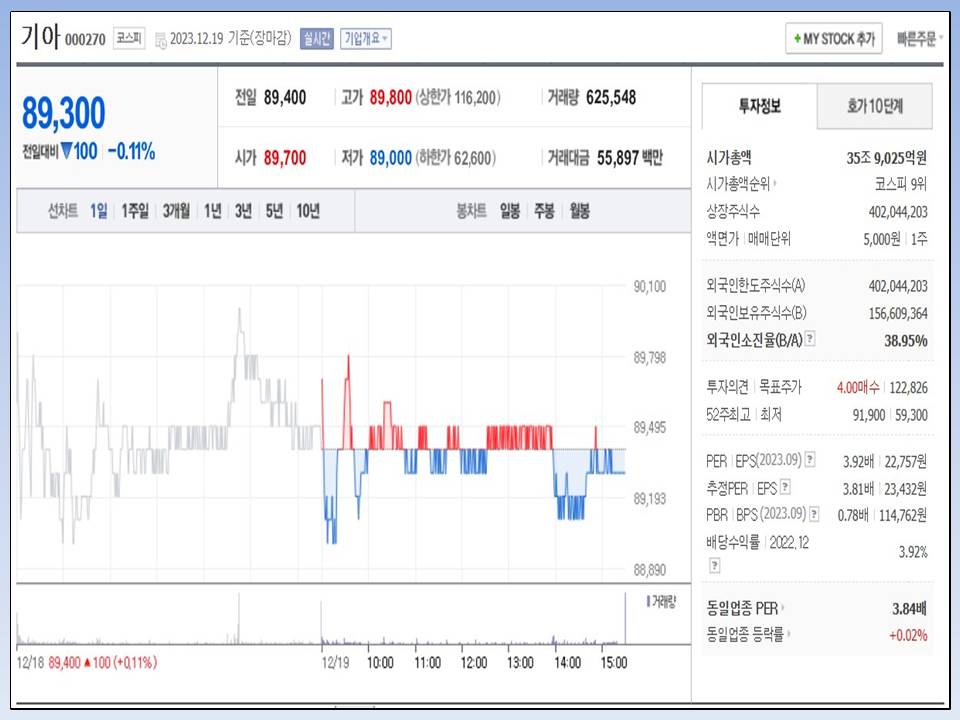The width and height of the screenshot is (960, 720).
Task: Open the help icon next to 외국인소진율(B/A)
Action: point(810,338)
